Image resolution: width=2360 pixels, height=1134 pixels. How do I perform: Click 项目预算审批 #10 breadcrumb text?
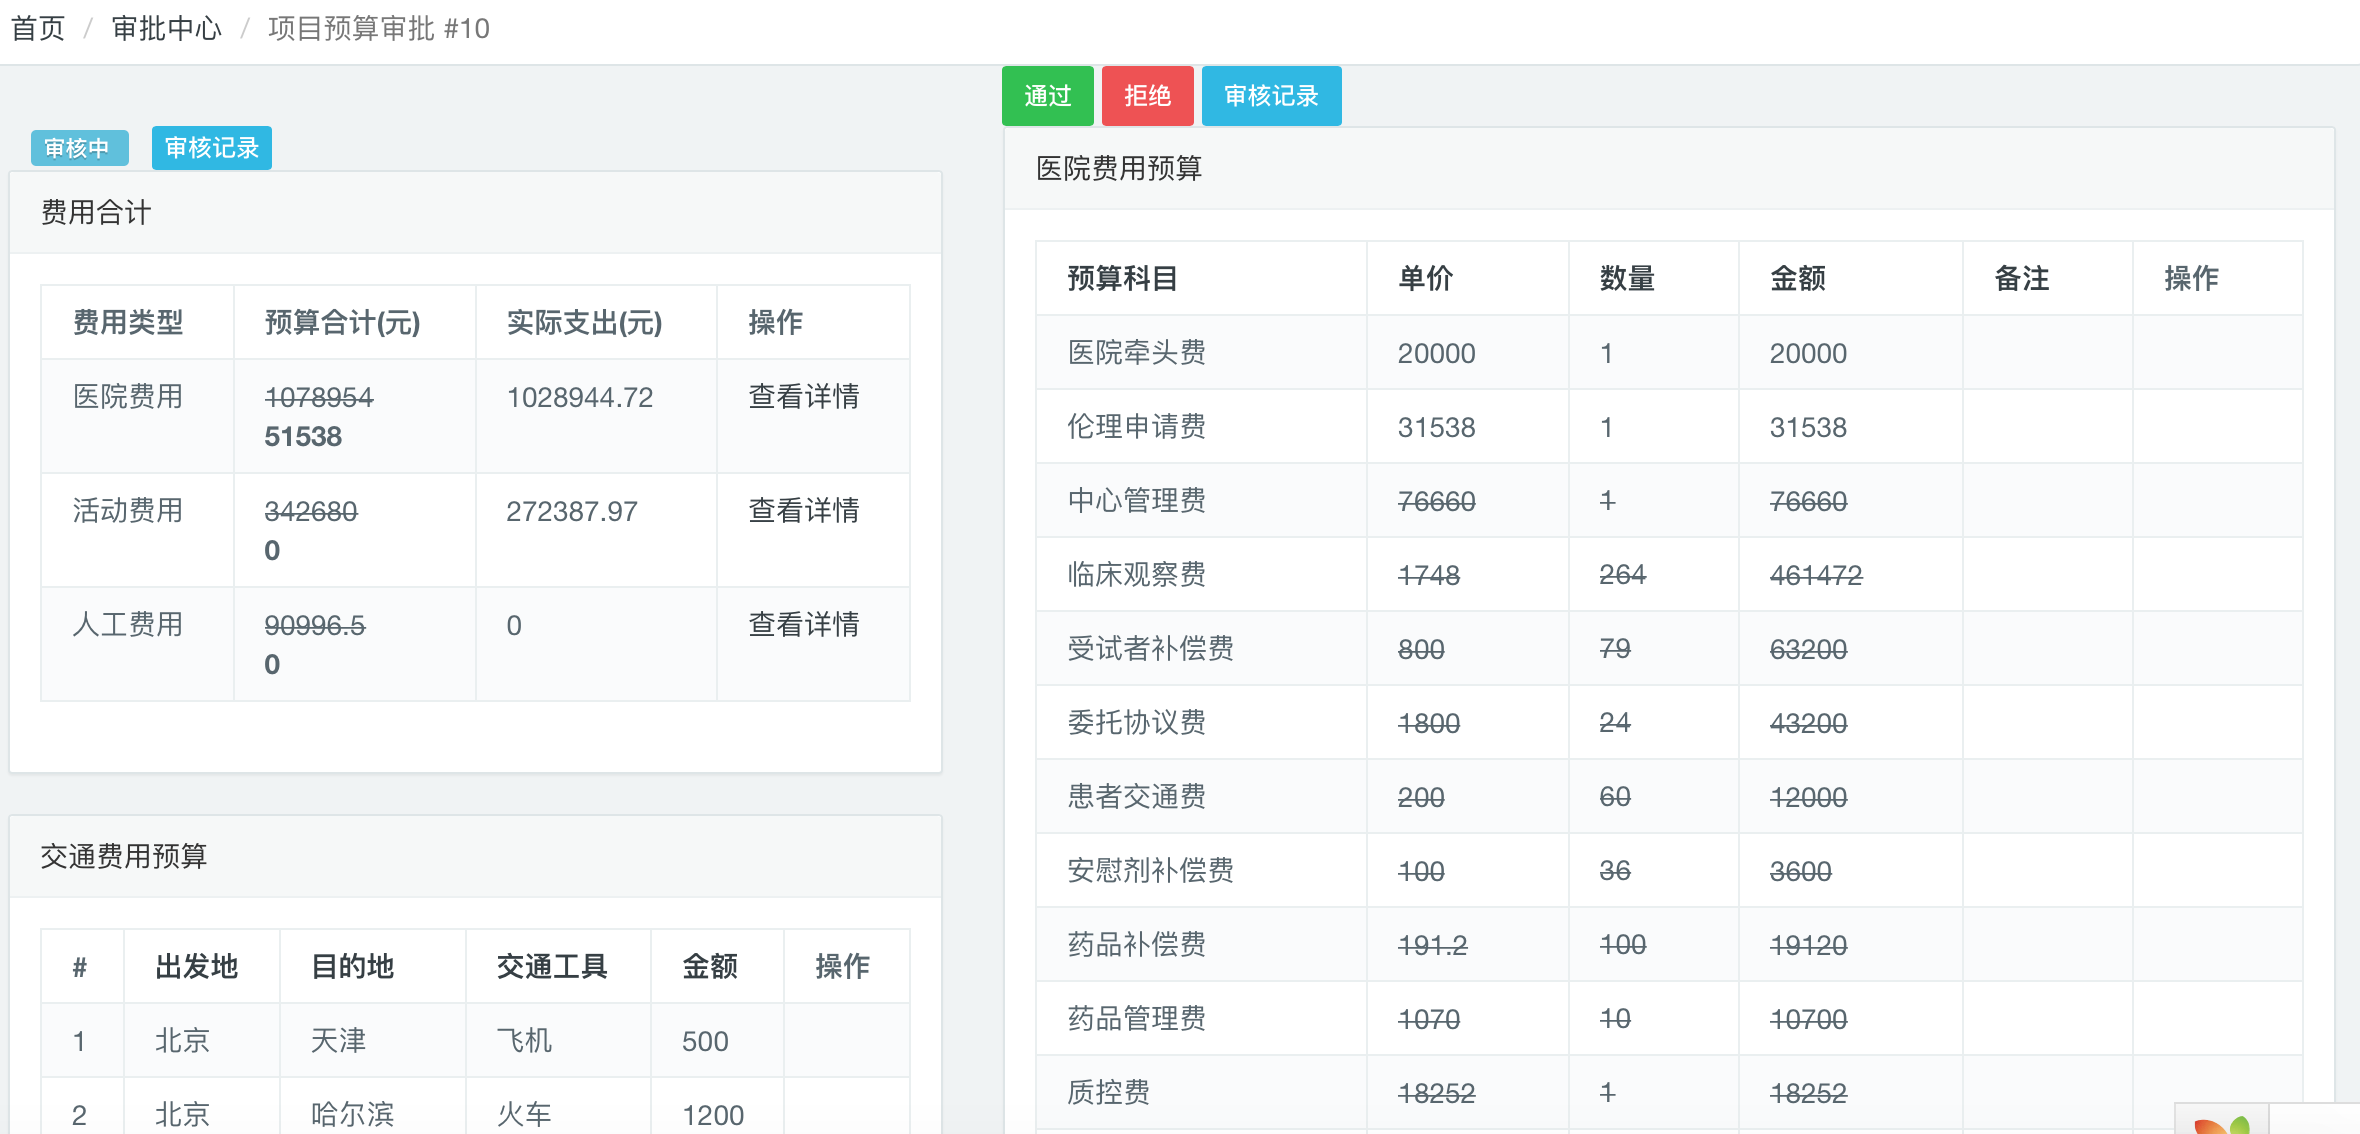point(379,28)
